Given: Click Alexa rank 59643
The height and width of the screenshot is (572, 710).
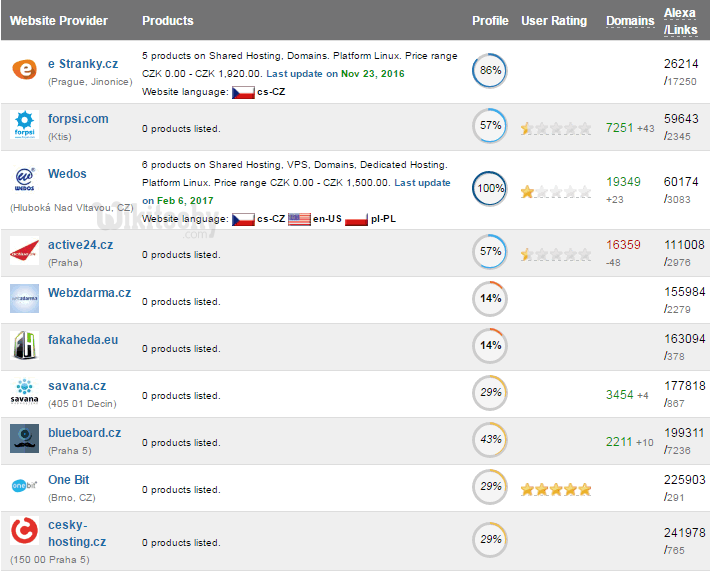Looking at the screenshot, I should point(681,119).
